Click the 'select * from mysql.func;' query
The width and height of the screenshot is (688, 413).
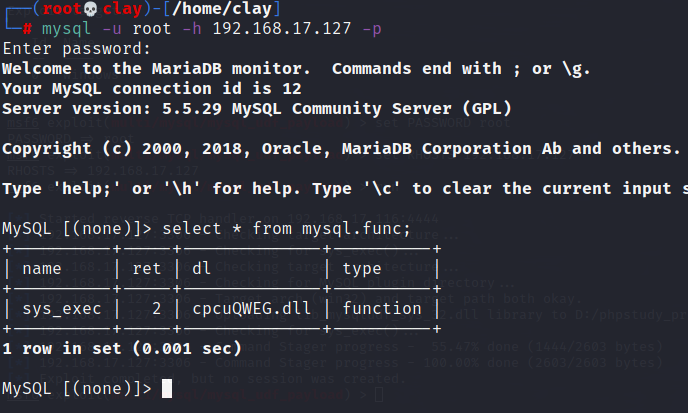tap(287, 229)
